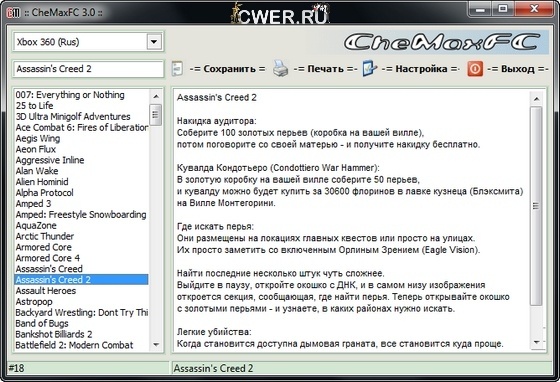
Task: Select Backyard Wrestling: Dont Try This entry
Action: [x=82, y=313]
